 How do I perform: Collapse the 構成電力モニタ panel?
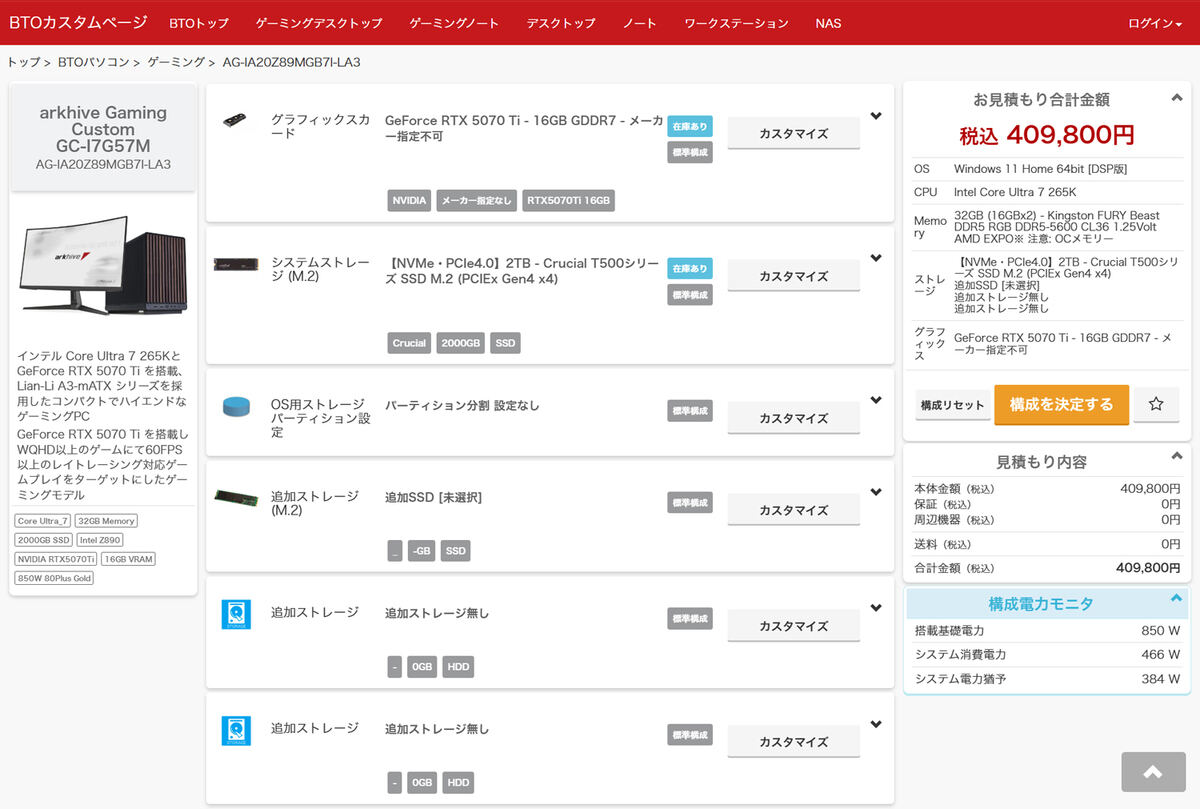click(1176, 598)
